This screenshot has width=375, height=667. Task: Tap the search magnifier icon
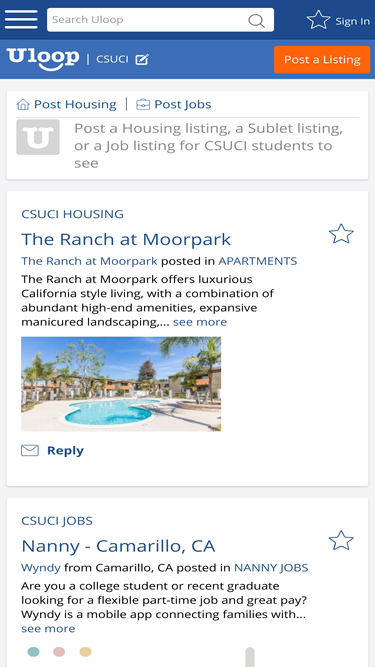click(256, 20)
